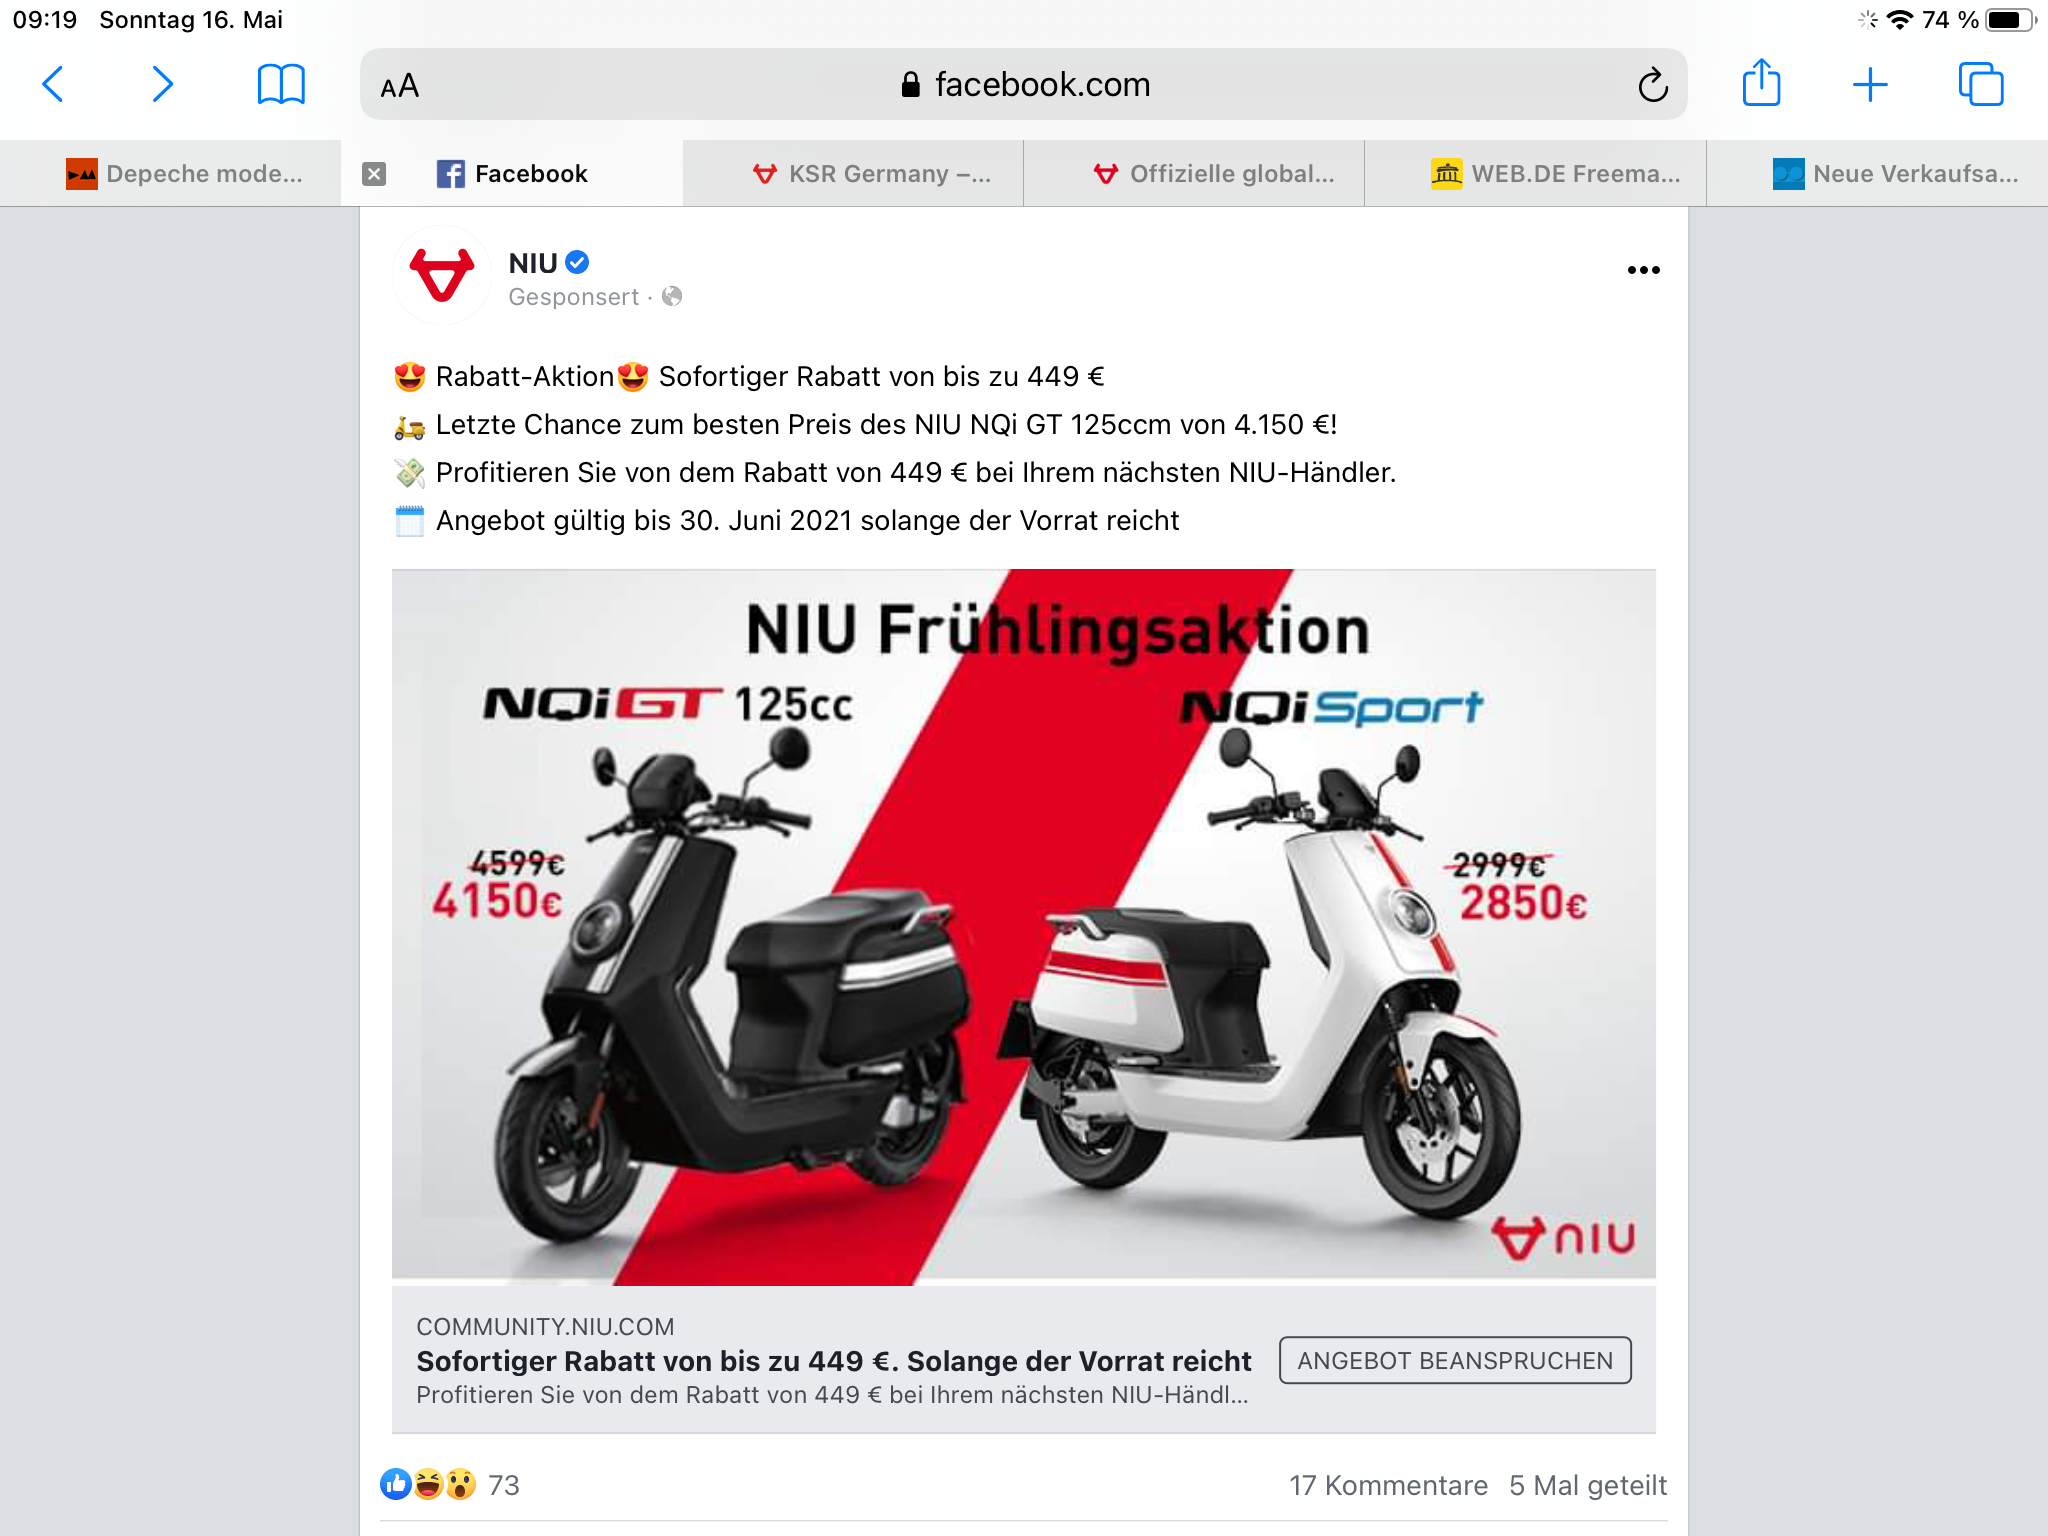Open the NIU page name link

(x=533, y=263)
